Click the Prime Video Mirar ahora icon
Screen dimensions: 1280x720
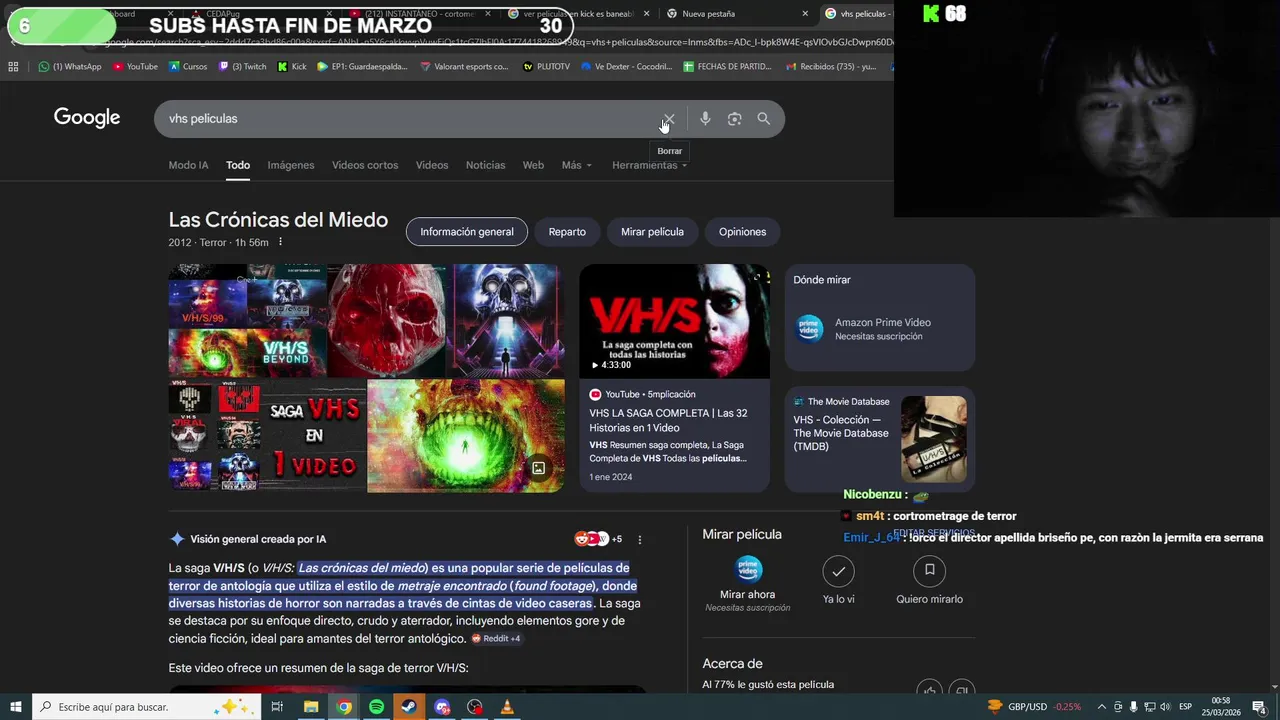pyautogui.click(x=748, y=570)
